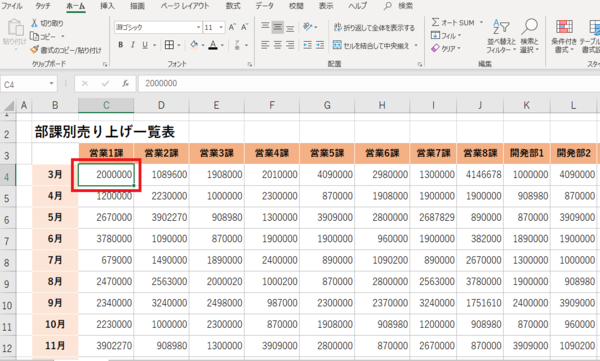Click the Paste (貼り付け) clipboard icon

point(15,28)
